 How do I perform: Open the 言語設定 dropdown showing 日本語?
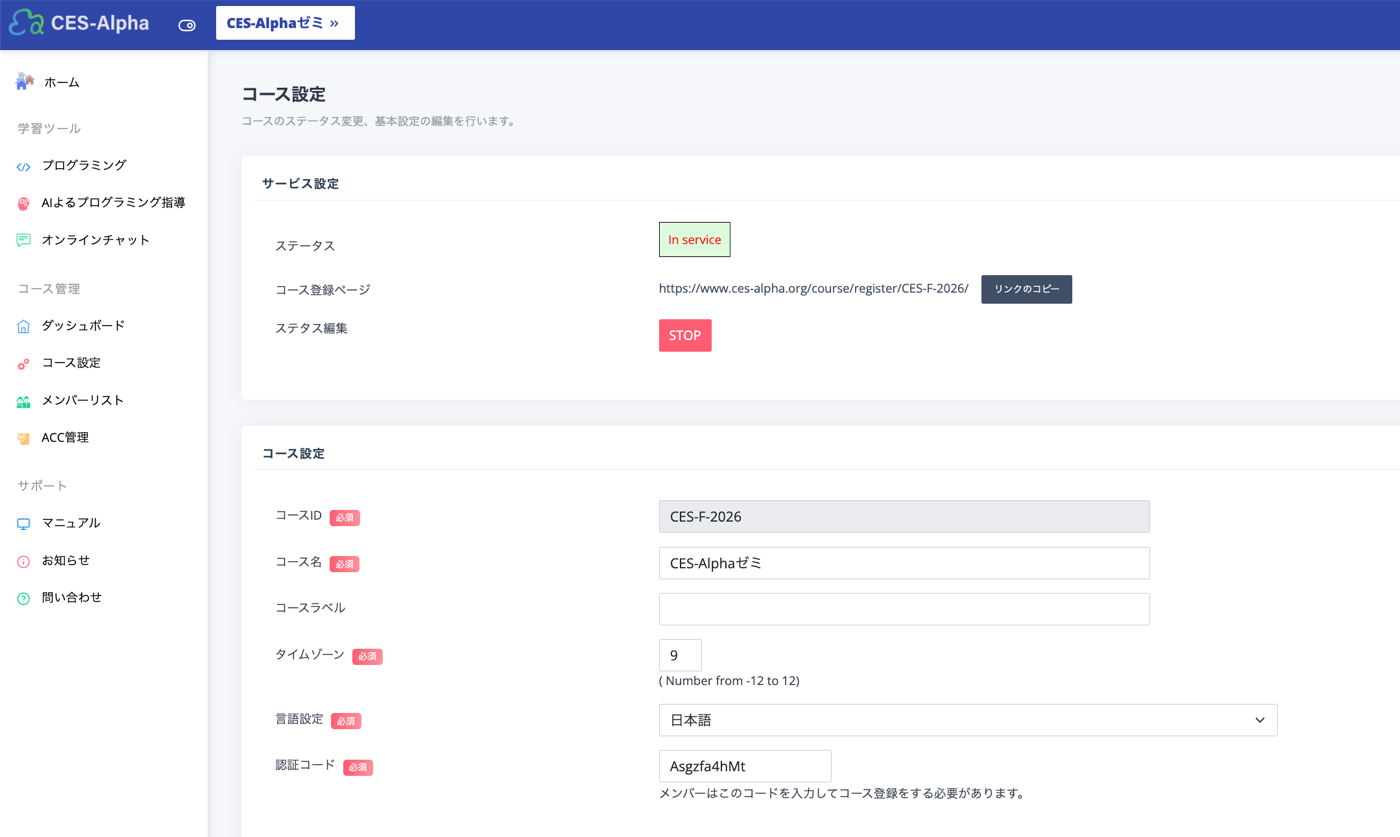click(x=968, y=720)
